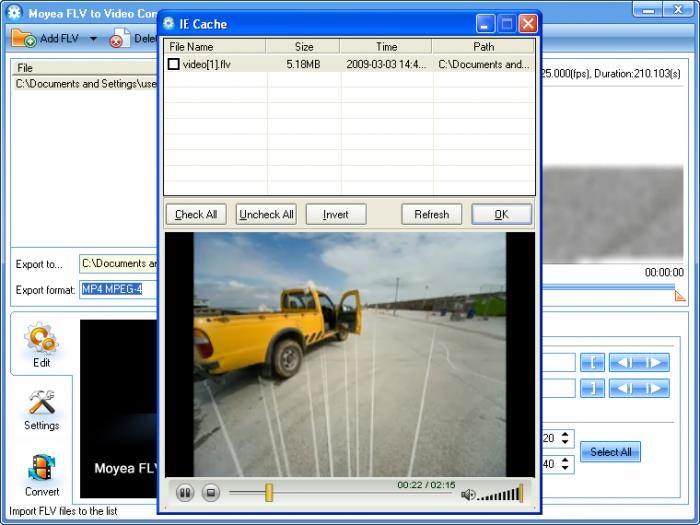
Task: Click the stepper arrows beside value 20
Action: click(565, 438)
